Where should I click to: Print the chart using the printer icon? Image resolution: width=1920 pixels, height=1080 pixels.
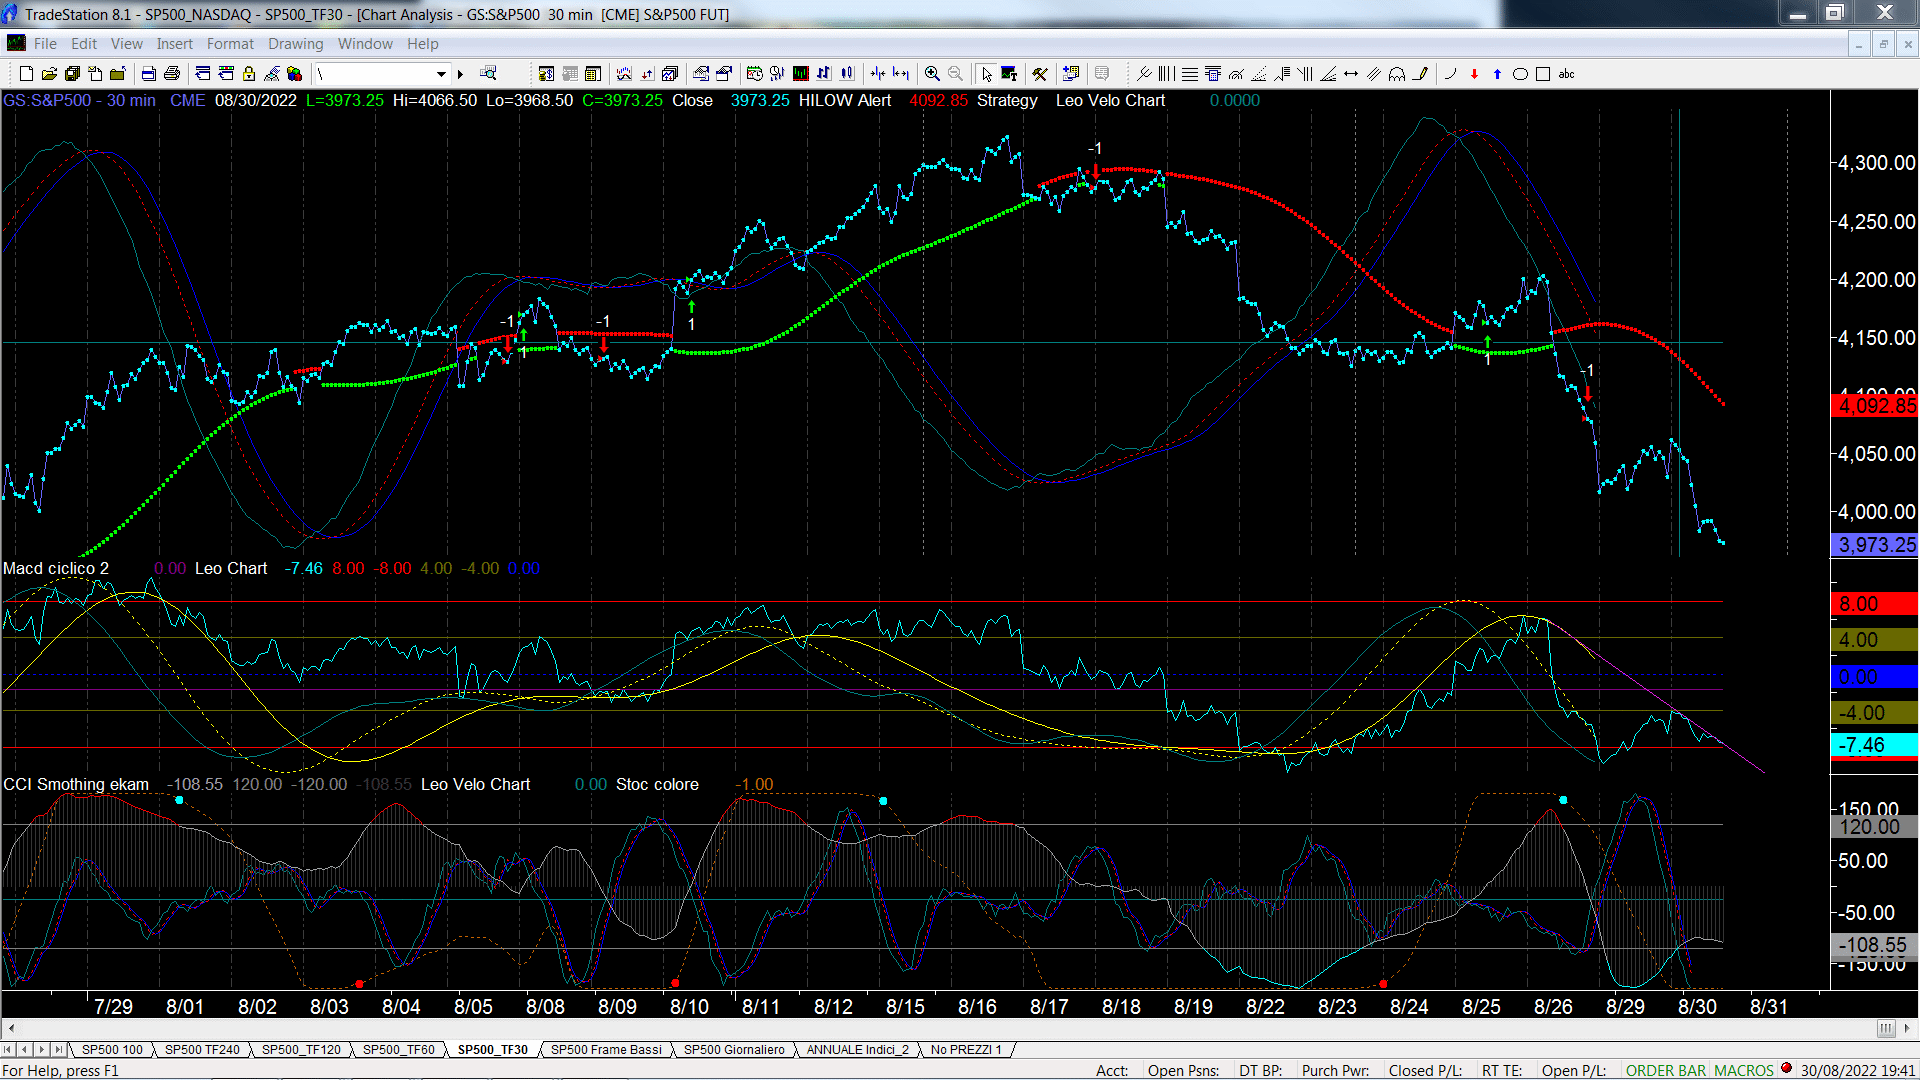click(x=172, y=74)
